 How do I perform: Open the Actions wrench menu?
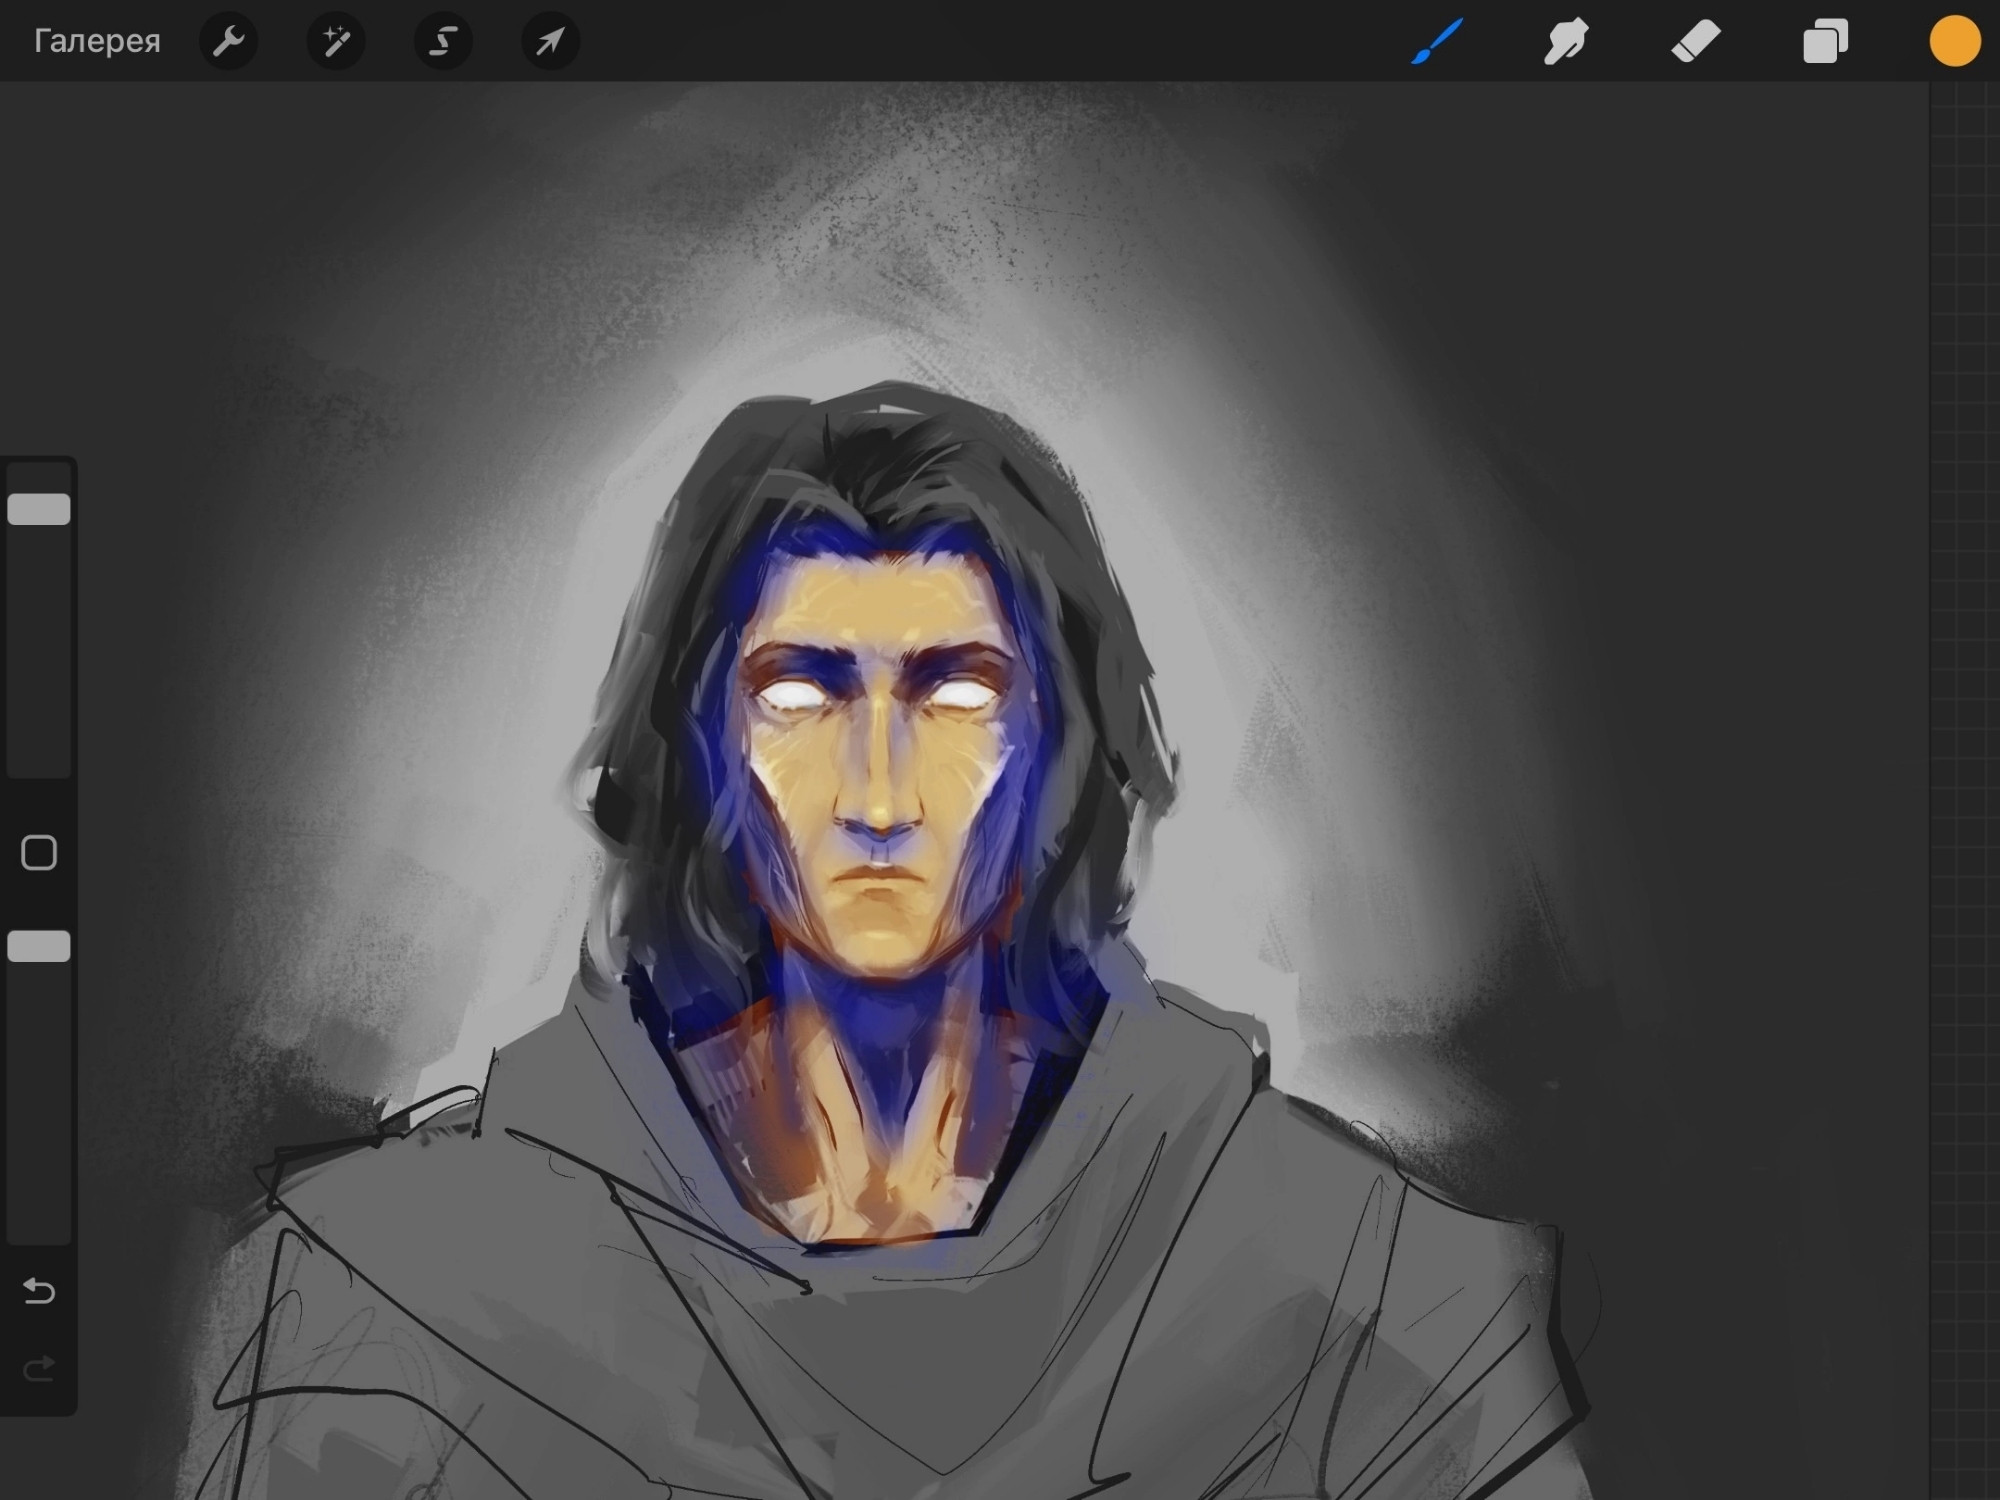(229, 41)
